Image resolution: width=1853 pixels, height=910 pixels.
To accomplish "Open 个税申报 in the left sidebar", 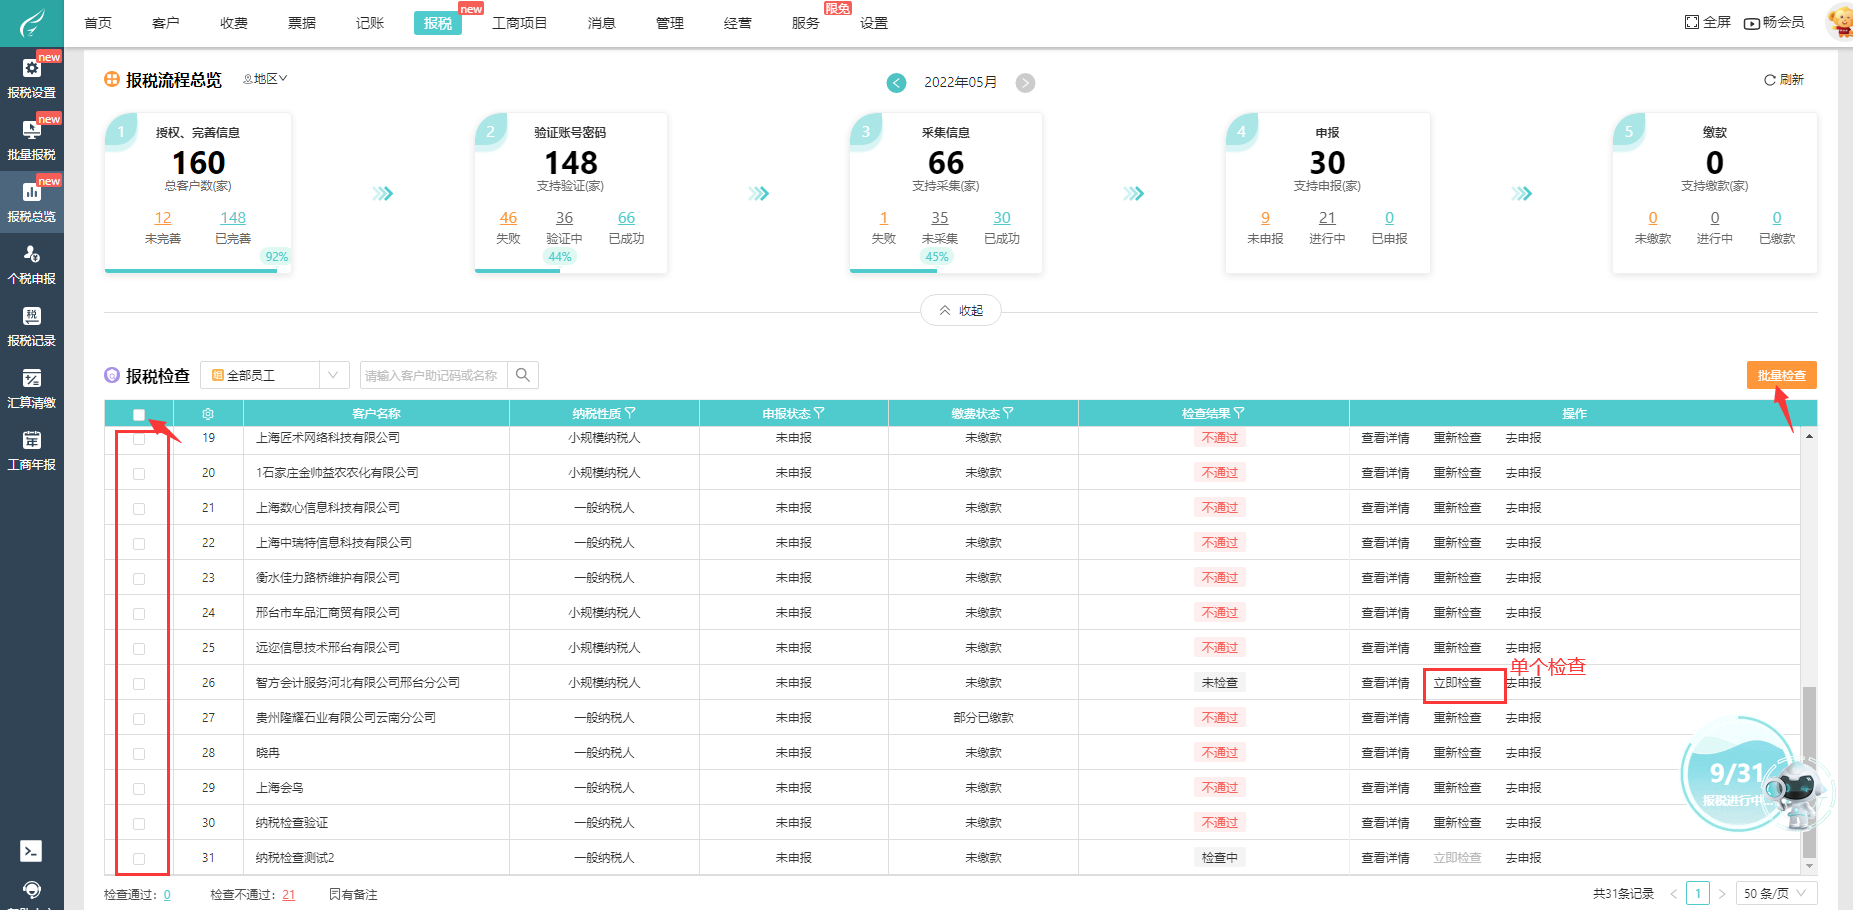I will point(31,265).
